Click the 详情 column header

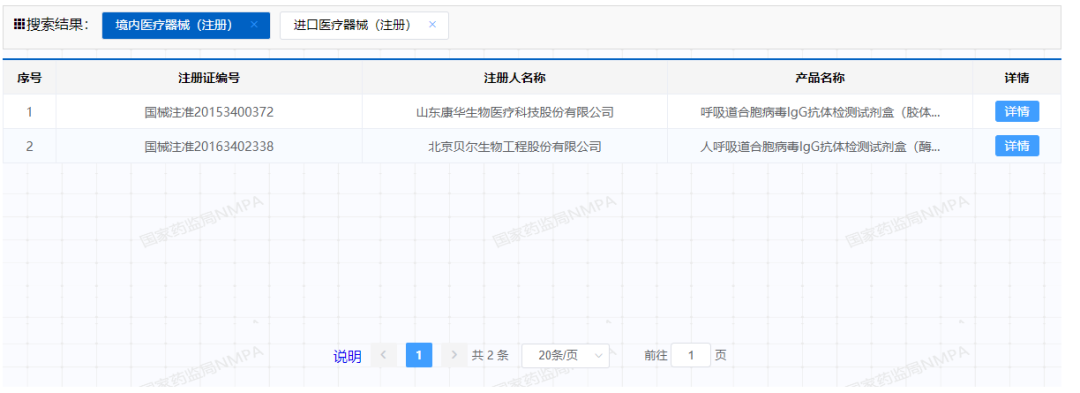[1017, 78]
